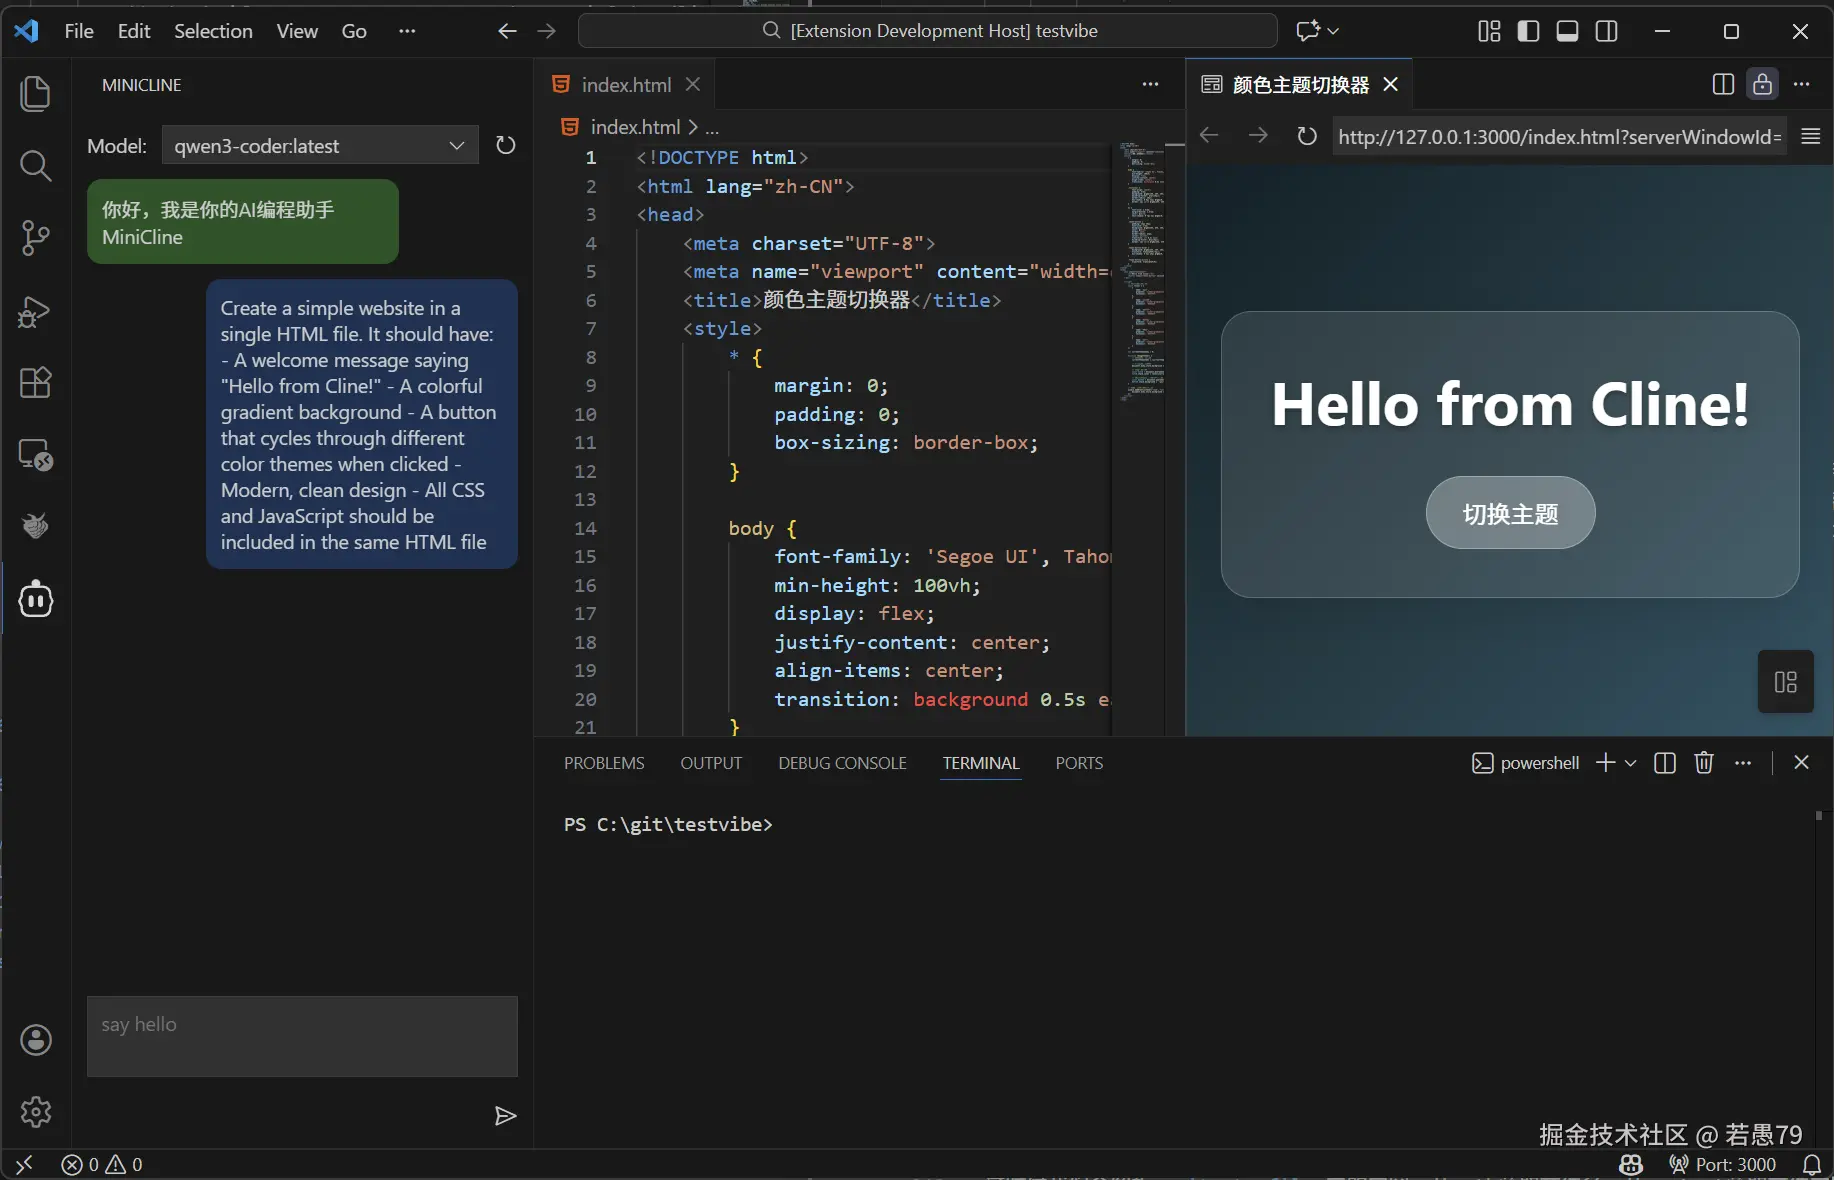Refresh the model list next to dropdown
The width and height of the screenshot is (1834, 1180).
(x=506, y=146)
